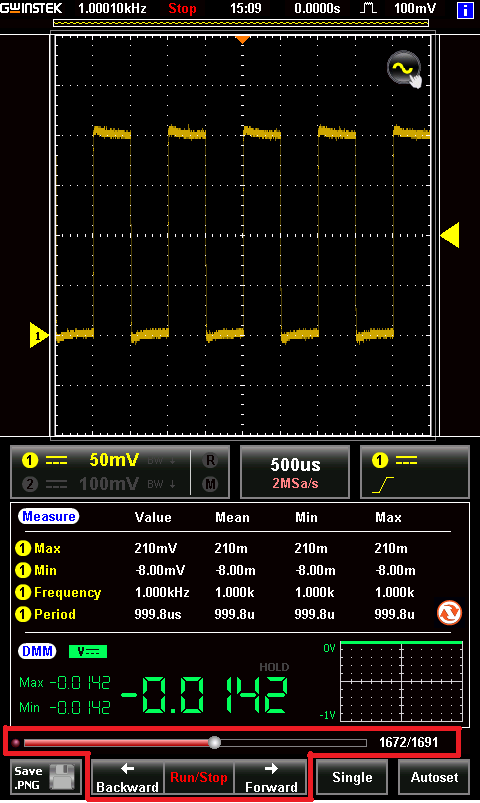
Task: Click the red Stop status text
Action: [x=182, y=9]
